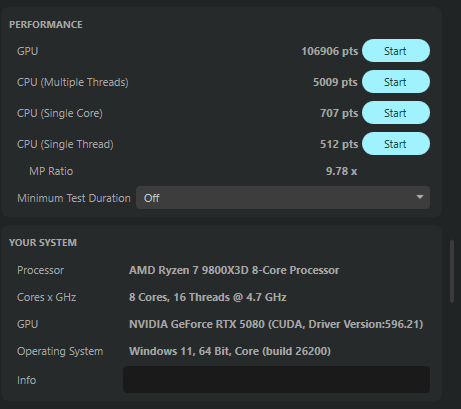Start the CPU Single Thread test
The image size is (461, 409).
click(396, 144)
